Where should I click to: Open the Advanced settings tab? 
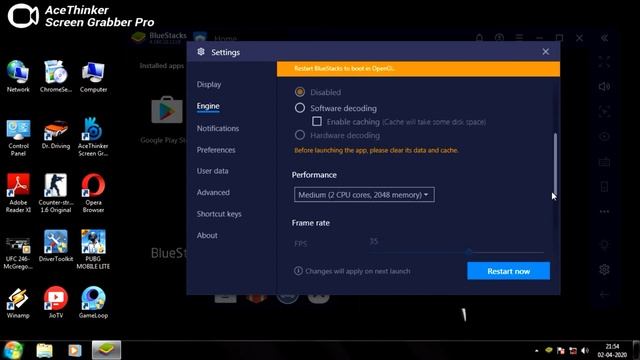coord(213,193)
